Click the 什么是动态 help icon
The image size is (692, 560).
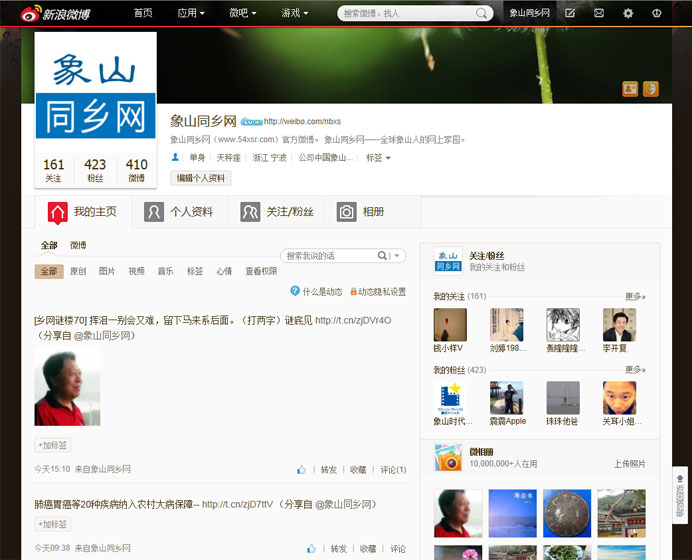[x=295, y=291]
